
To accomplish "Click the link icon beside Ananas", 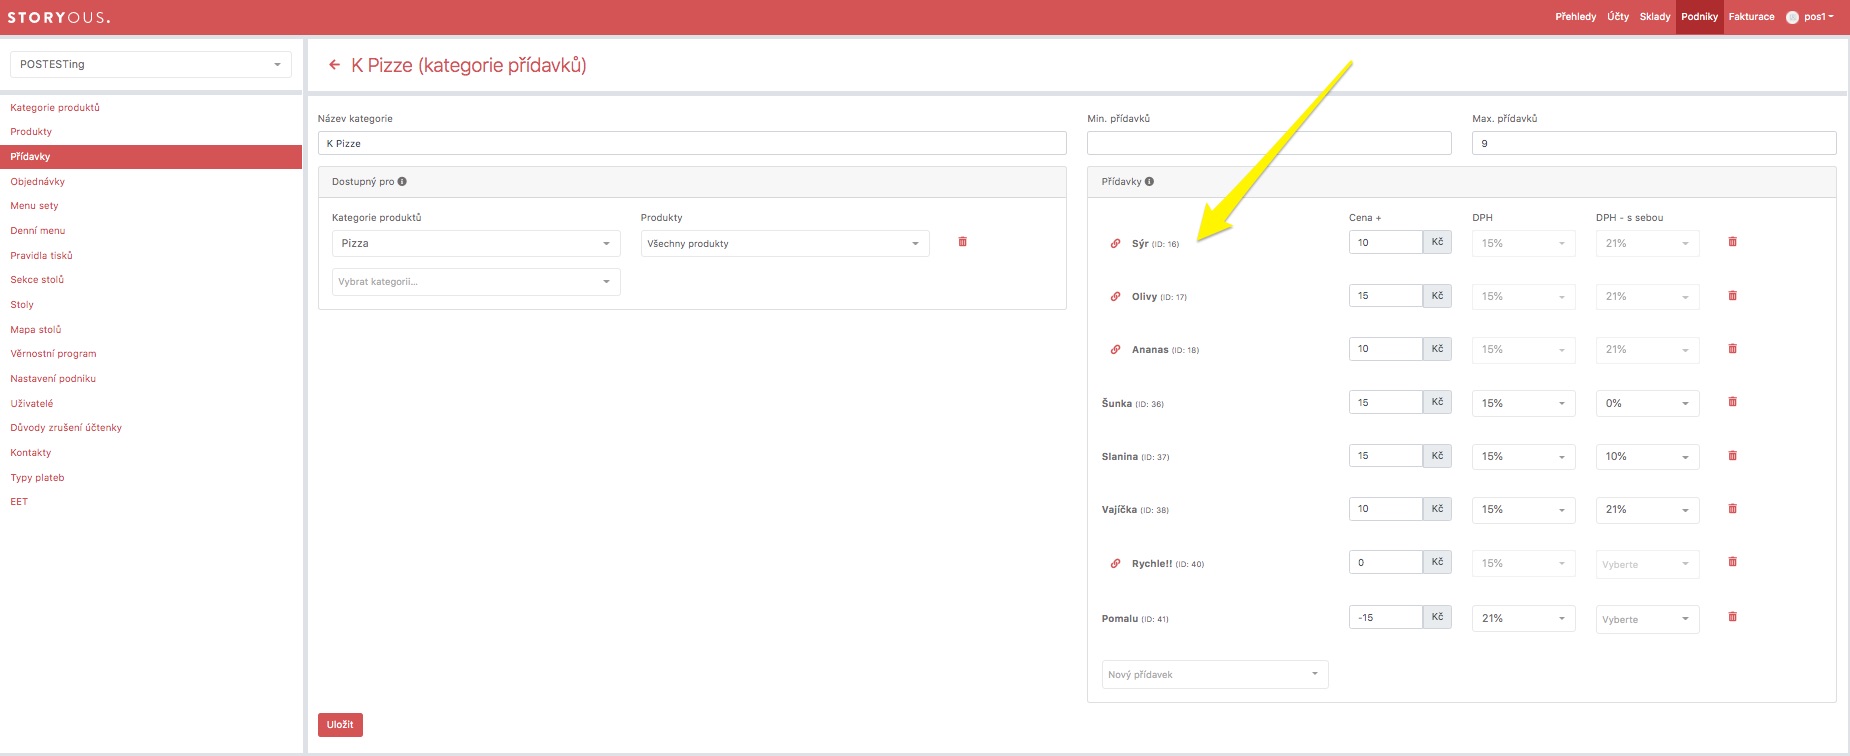I will (x=1116, y=349).
